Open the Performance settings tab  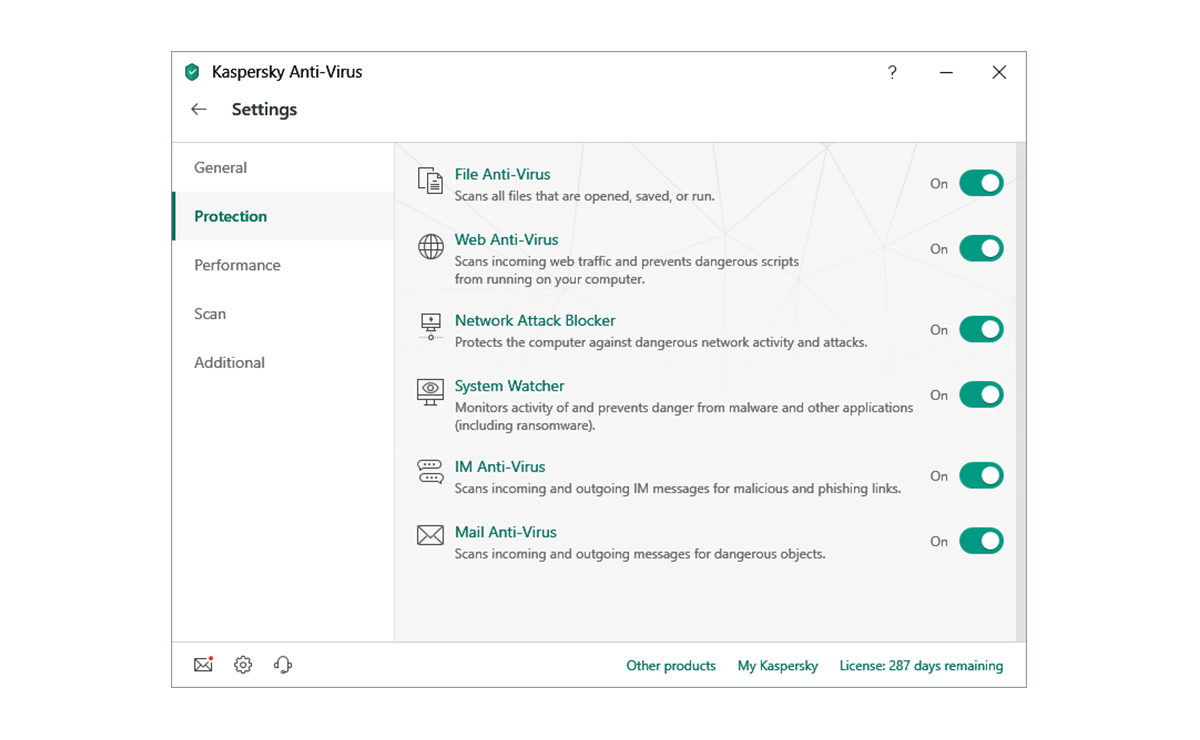[x=283, y=265]
